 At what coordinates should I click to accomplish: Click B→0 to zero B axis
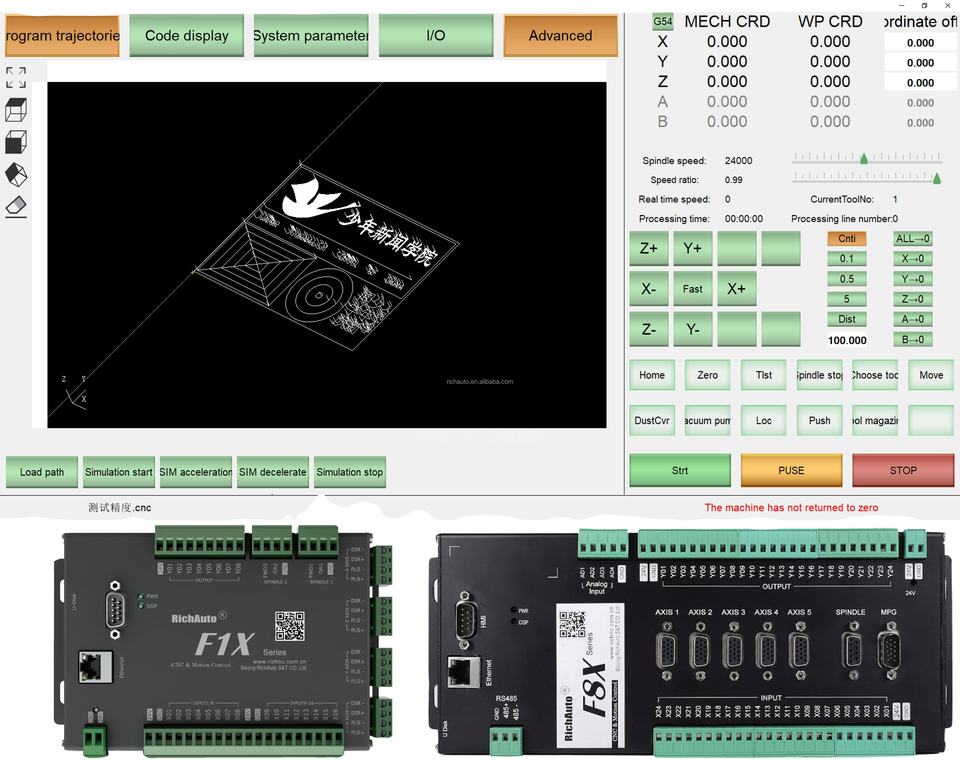point(913,339)
